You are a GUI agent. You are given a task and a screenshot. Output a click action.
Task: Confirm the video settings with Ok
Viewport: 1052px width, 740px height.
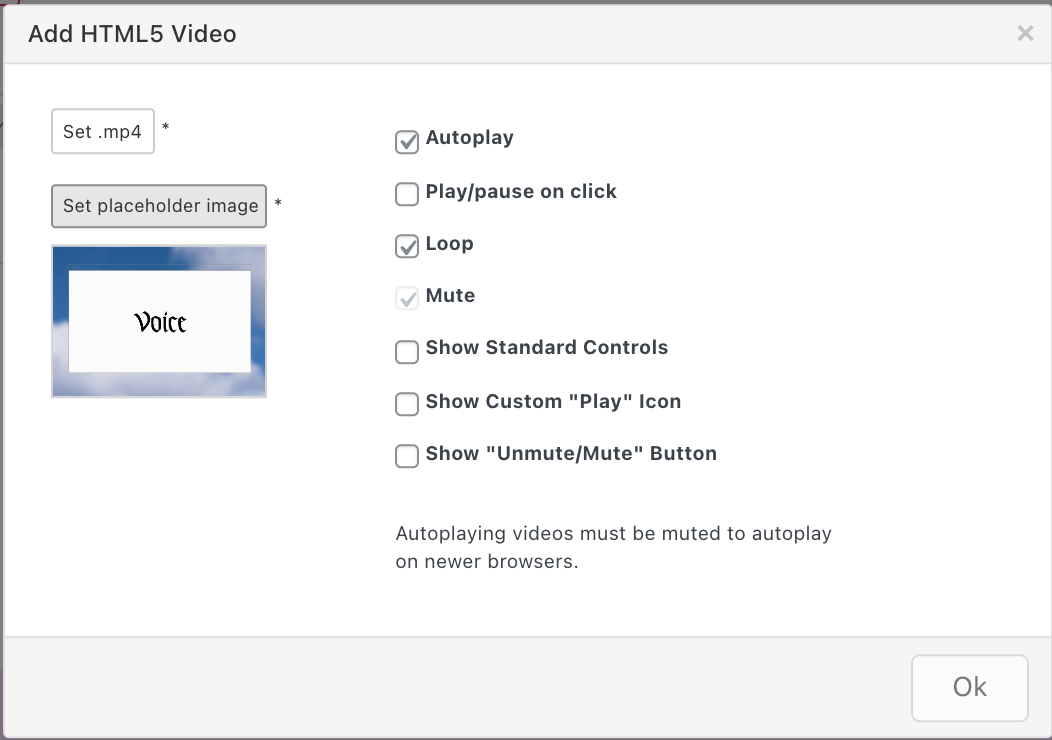point(969,687)
